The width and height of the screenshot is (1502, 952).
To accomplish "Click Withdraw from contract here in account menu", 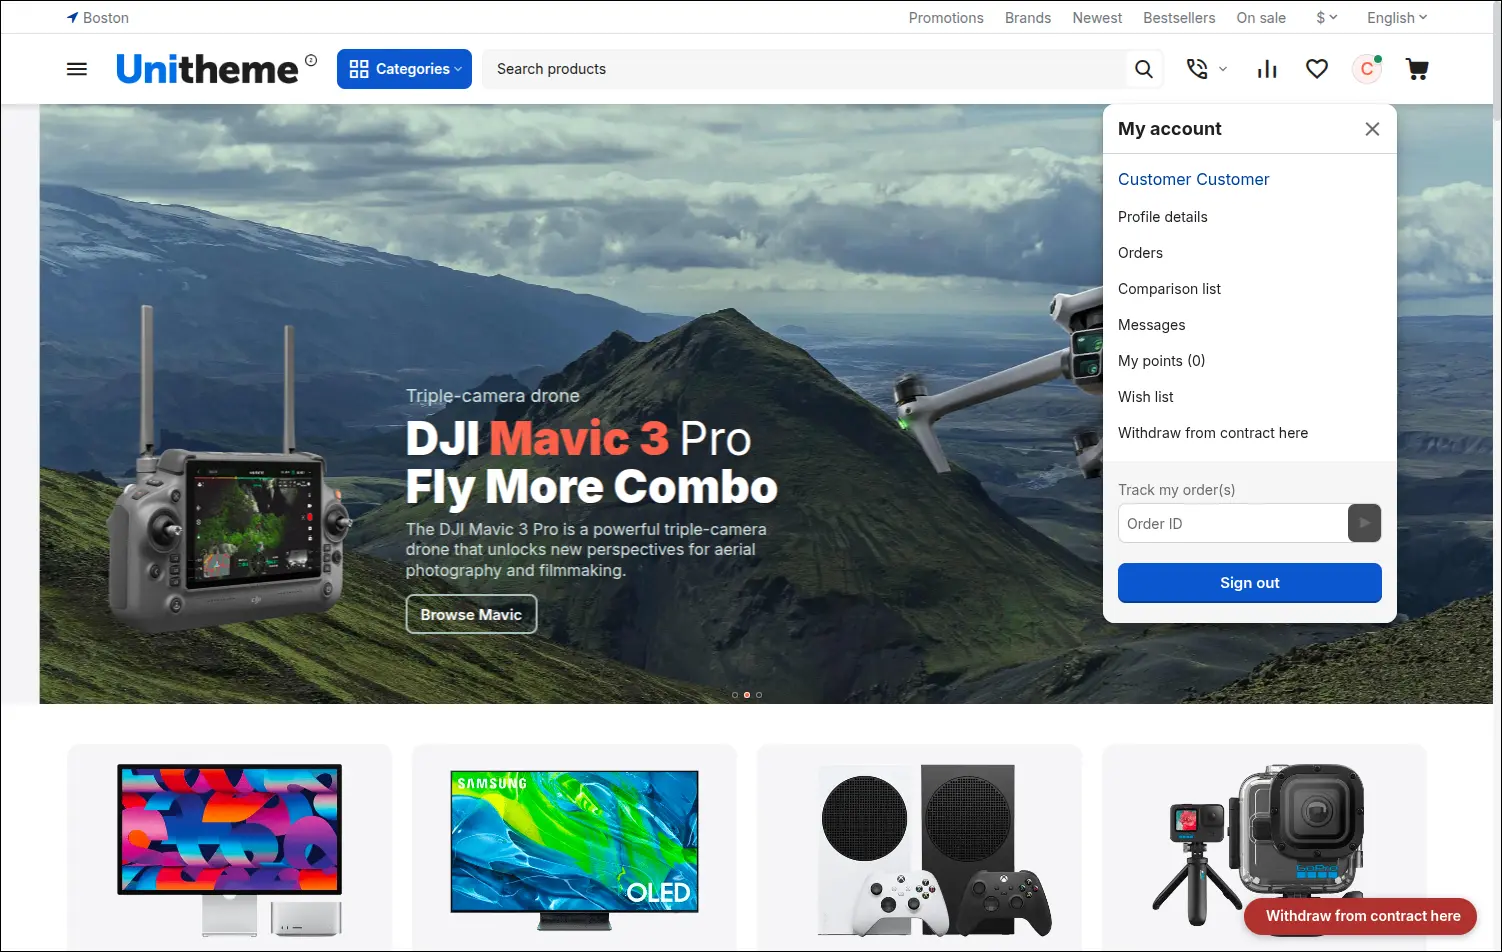I will [x=1213, y=433].
